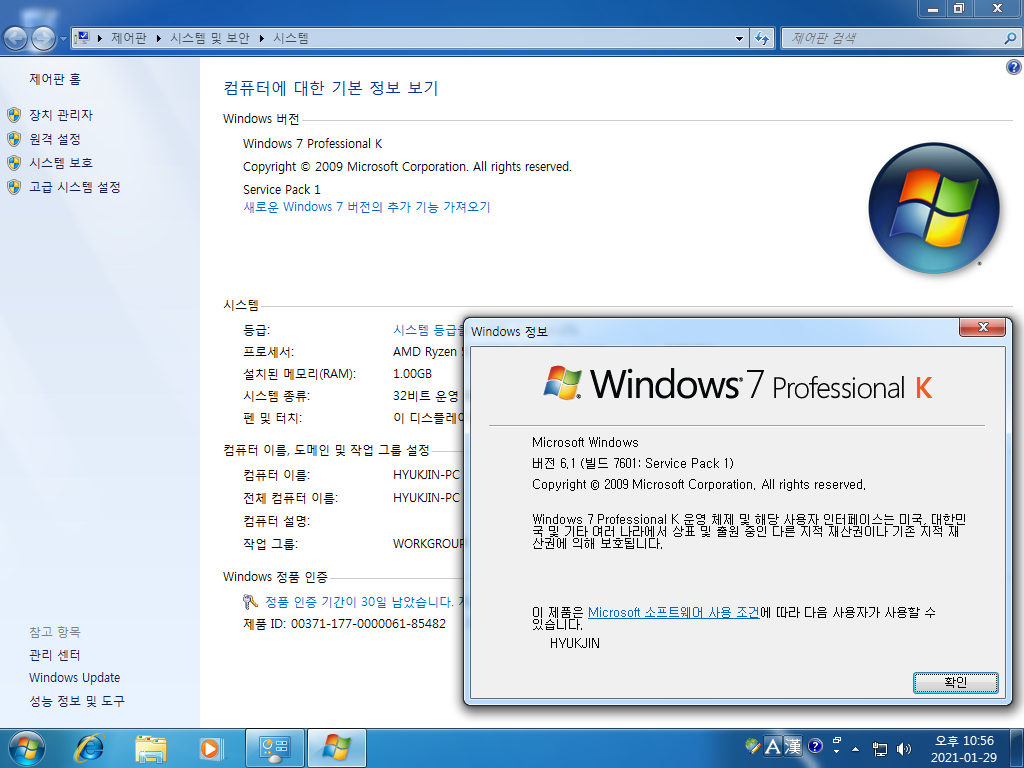Show hidden tray icons arrow
The image size is (1024, 768).
(856, 749)
